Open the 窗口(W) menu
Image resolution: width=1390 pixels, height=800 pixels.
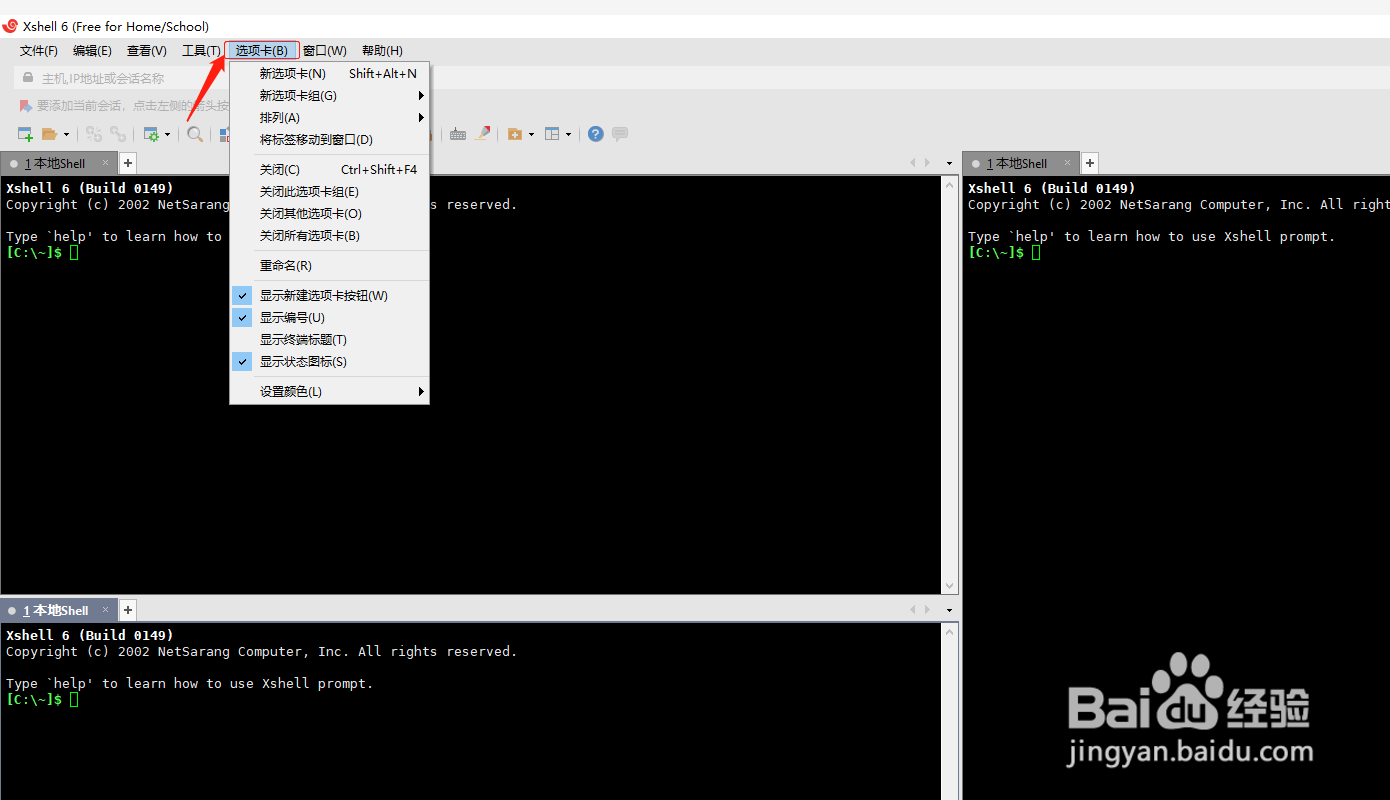coord(325,51)
